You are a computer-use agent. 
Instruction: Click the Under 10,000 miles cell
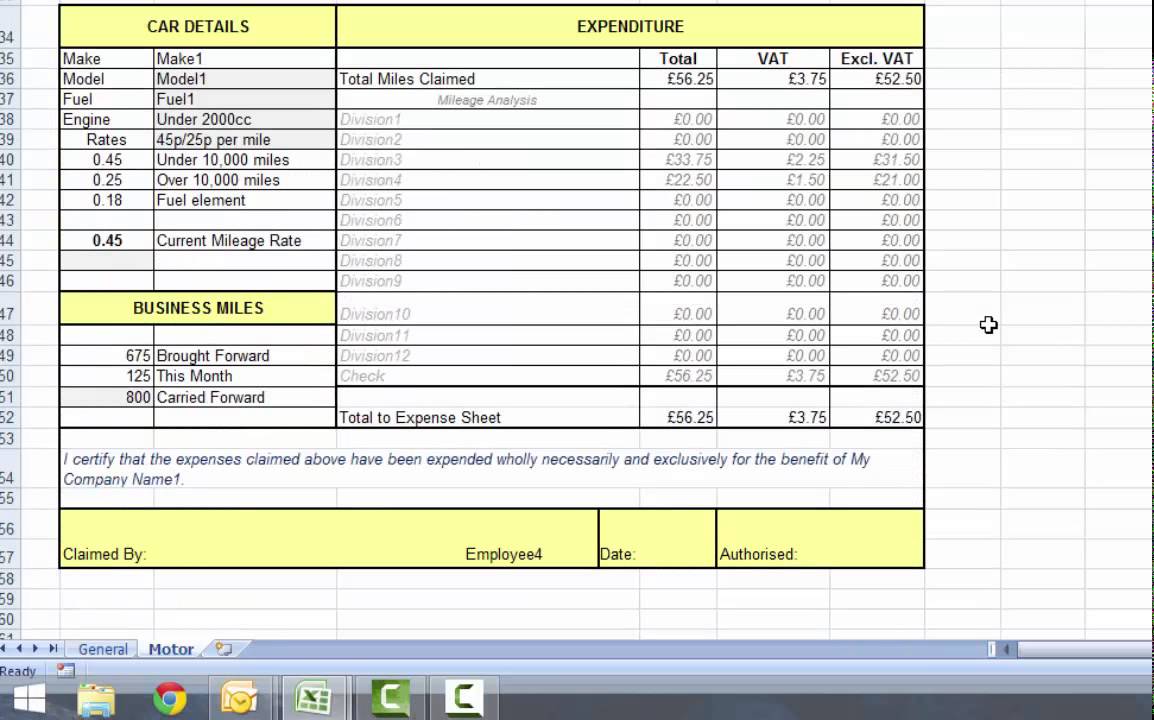tap(244, 160)
